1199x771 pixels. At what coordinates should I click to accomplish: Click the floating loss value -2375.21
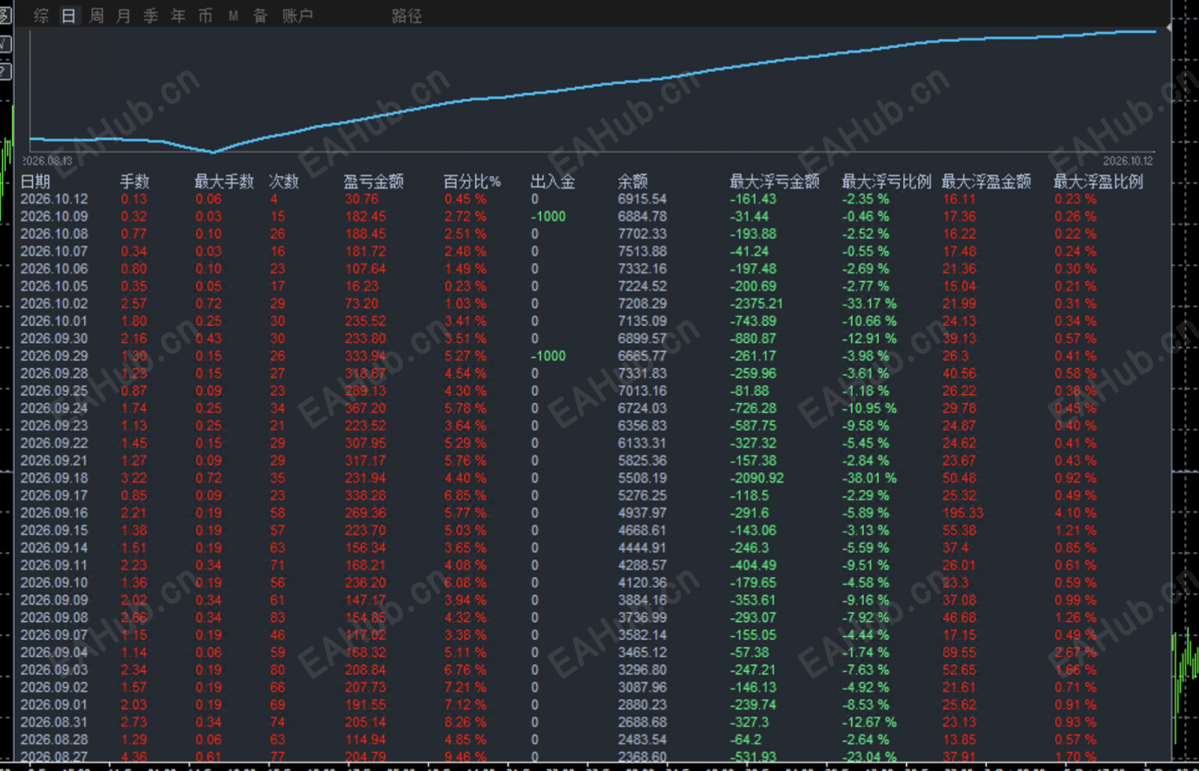756,304
